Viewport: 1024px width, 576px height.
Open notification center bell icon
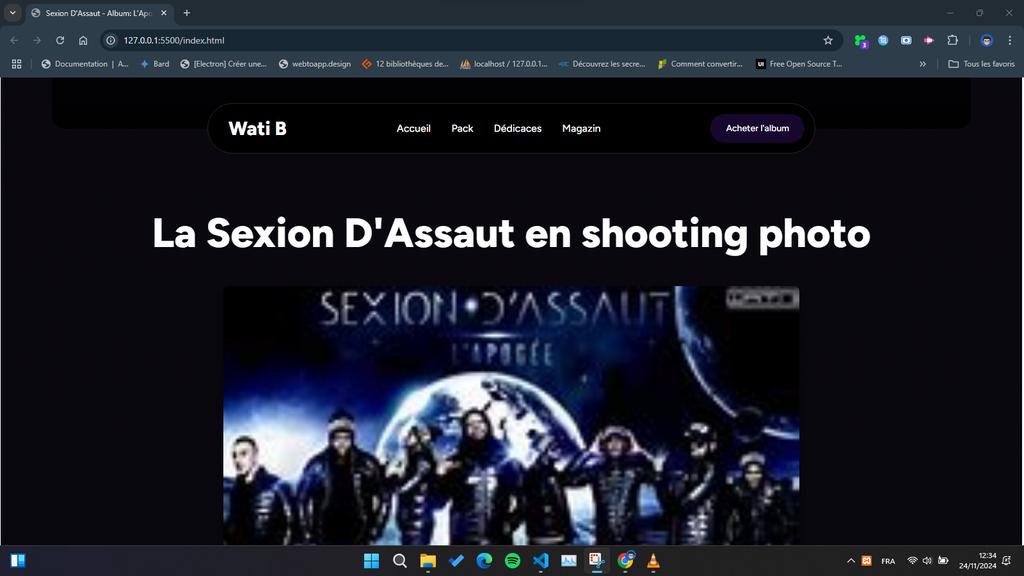pyautogui.click(x=1007, y=561)
